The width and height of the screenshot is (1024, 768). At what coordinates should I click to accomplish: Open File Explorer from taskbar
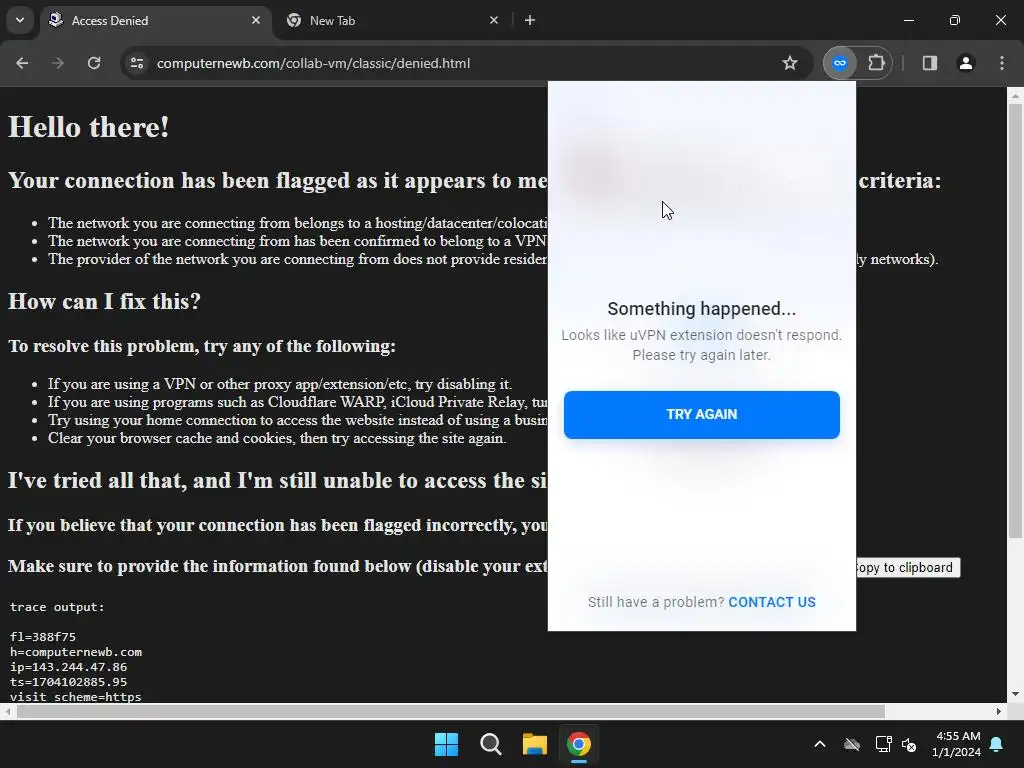(534, 744)
